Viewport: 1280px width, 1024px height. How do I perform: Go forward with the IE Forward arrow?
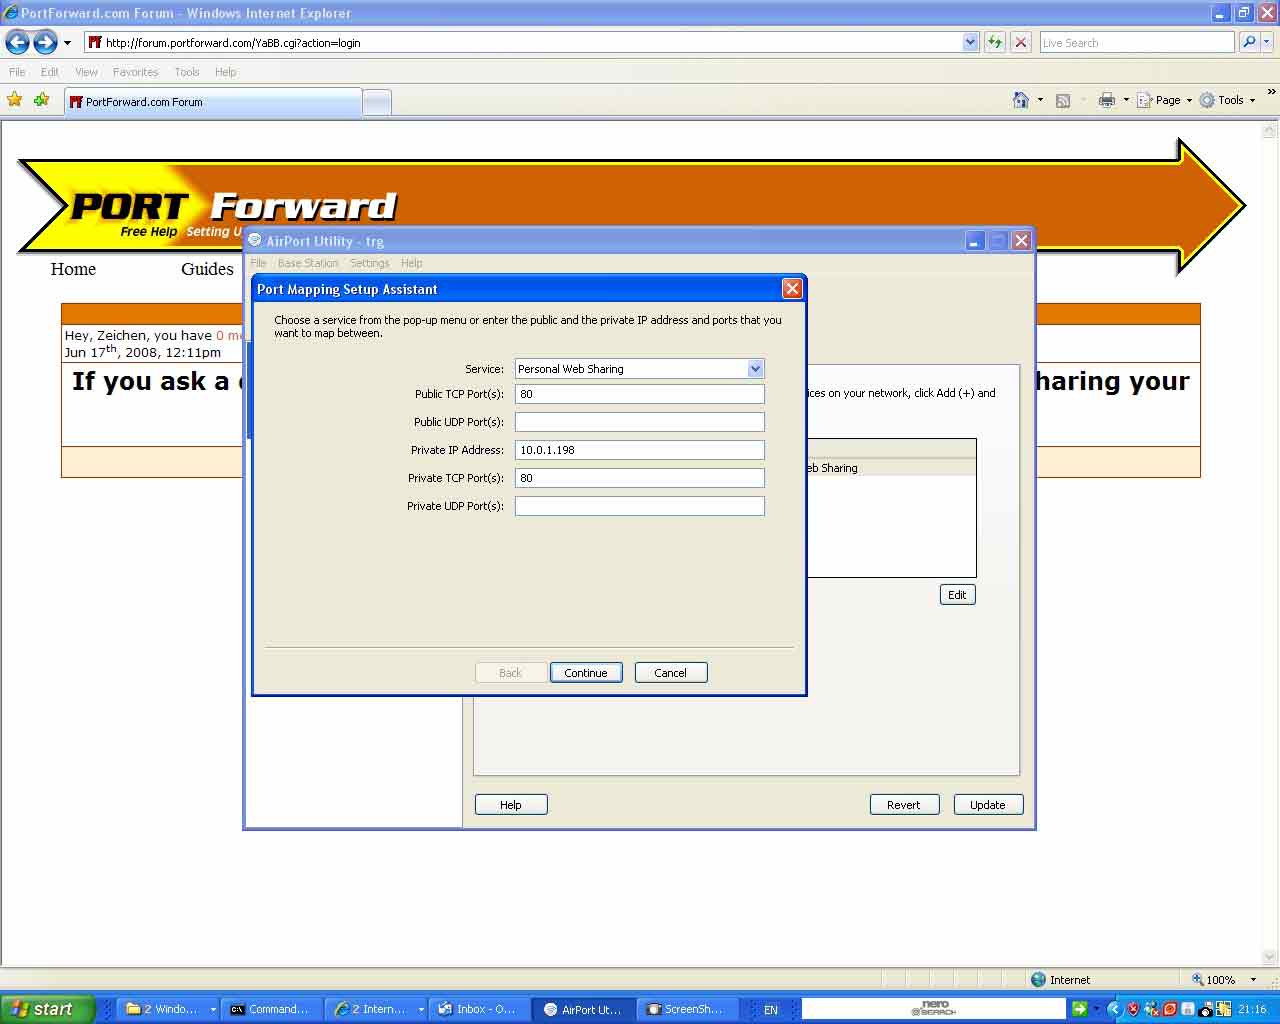tap(45, 42)
